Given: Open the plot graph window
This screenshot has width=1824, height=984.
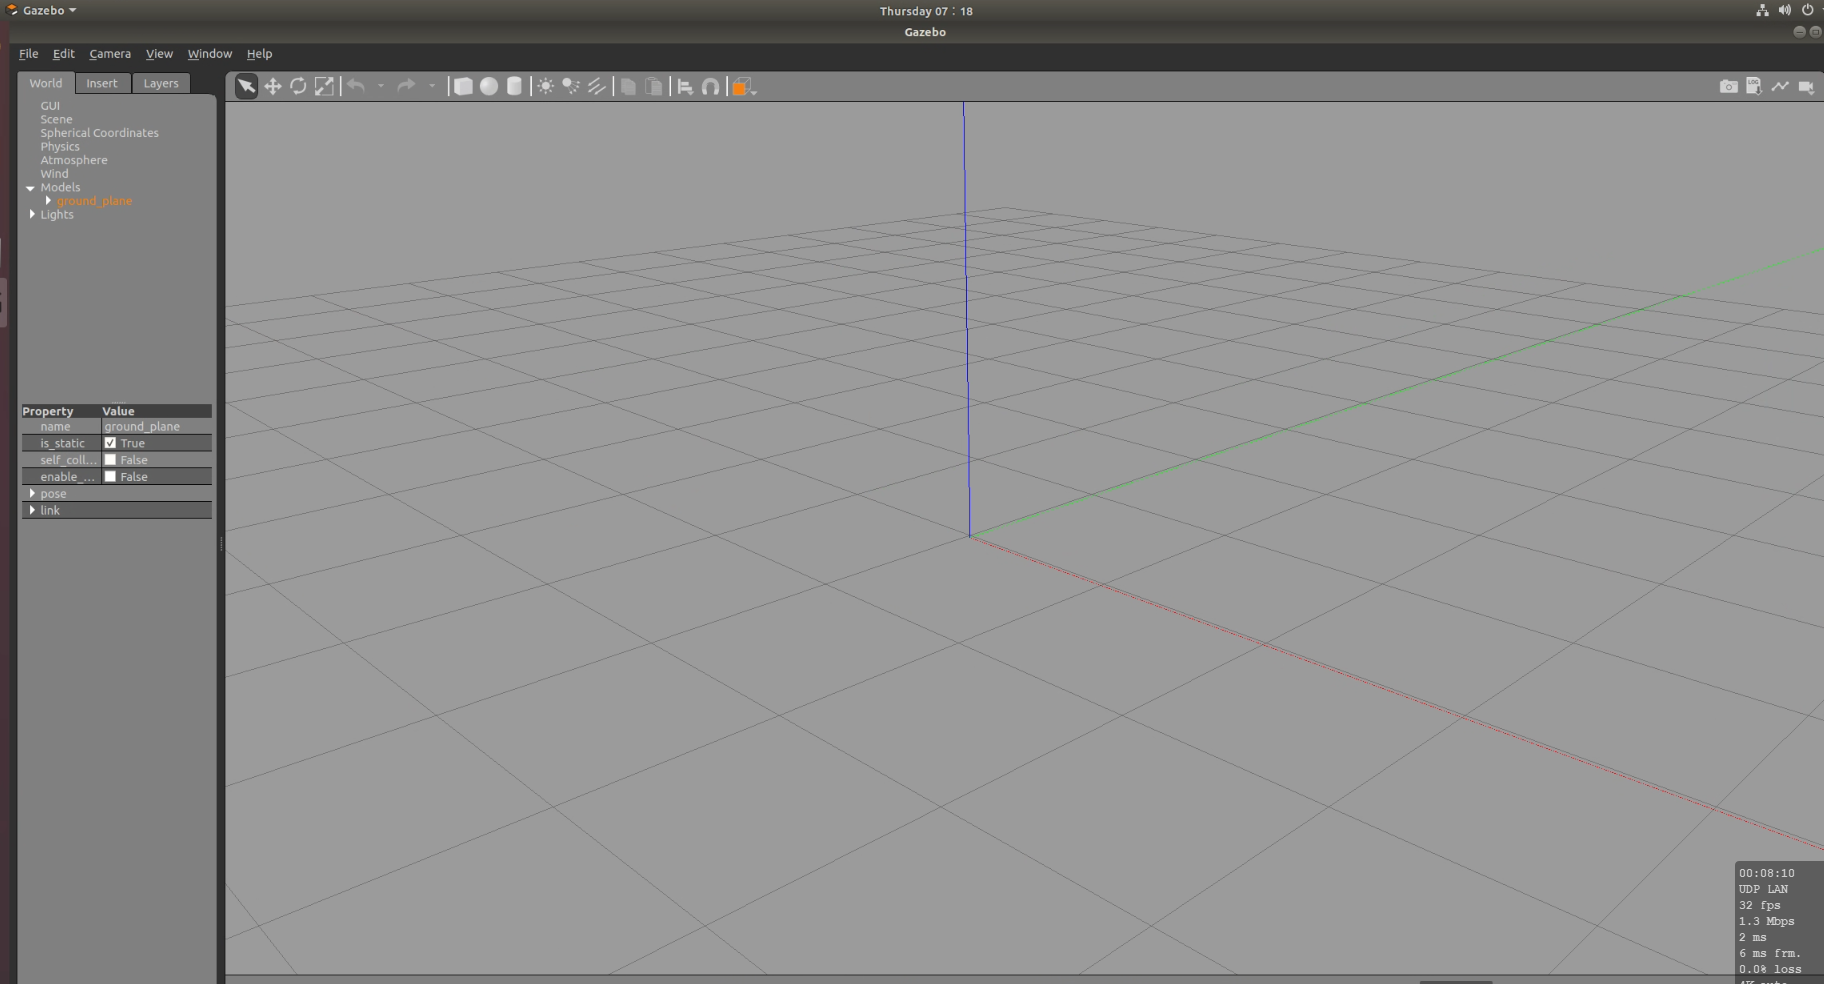Looking at the screenshot, I should pyautogui.click(x=1780, y=87).
